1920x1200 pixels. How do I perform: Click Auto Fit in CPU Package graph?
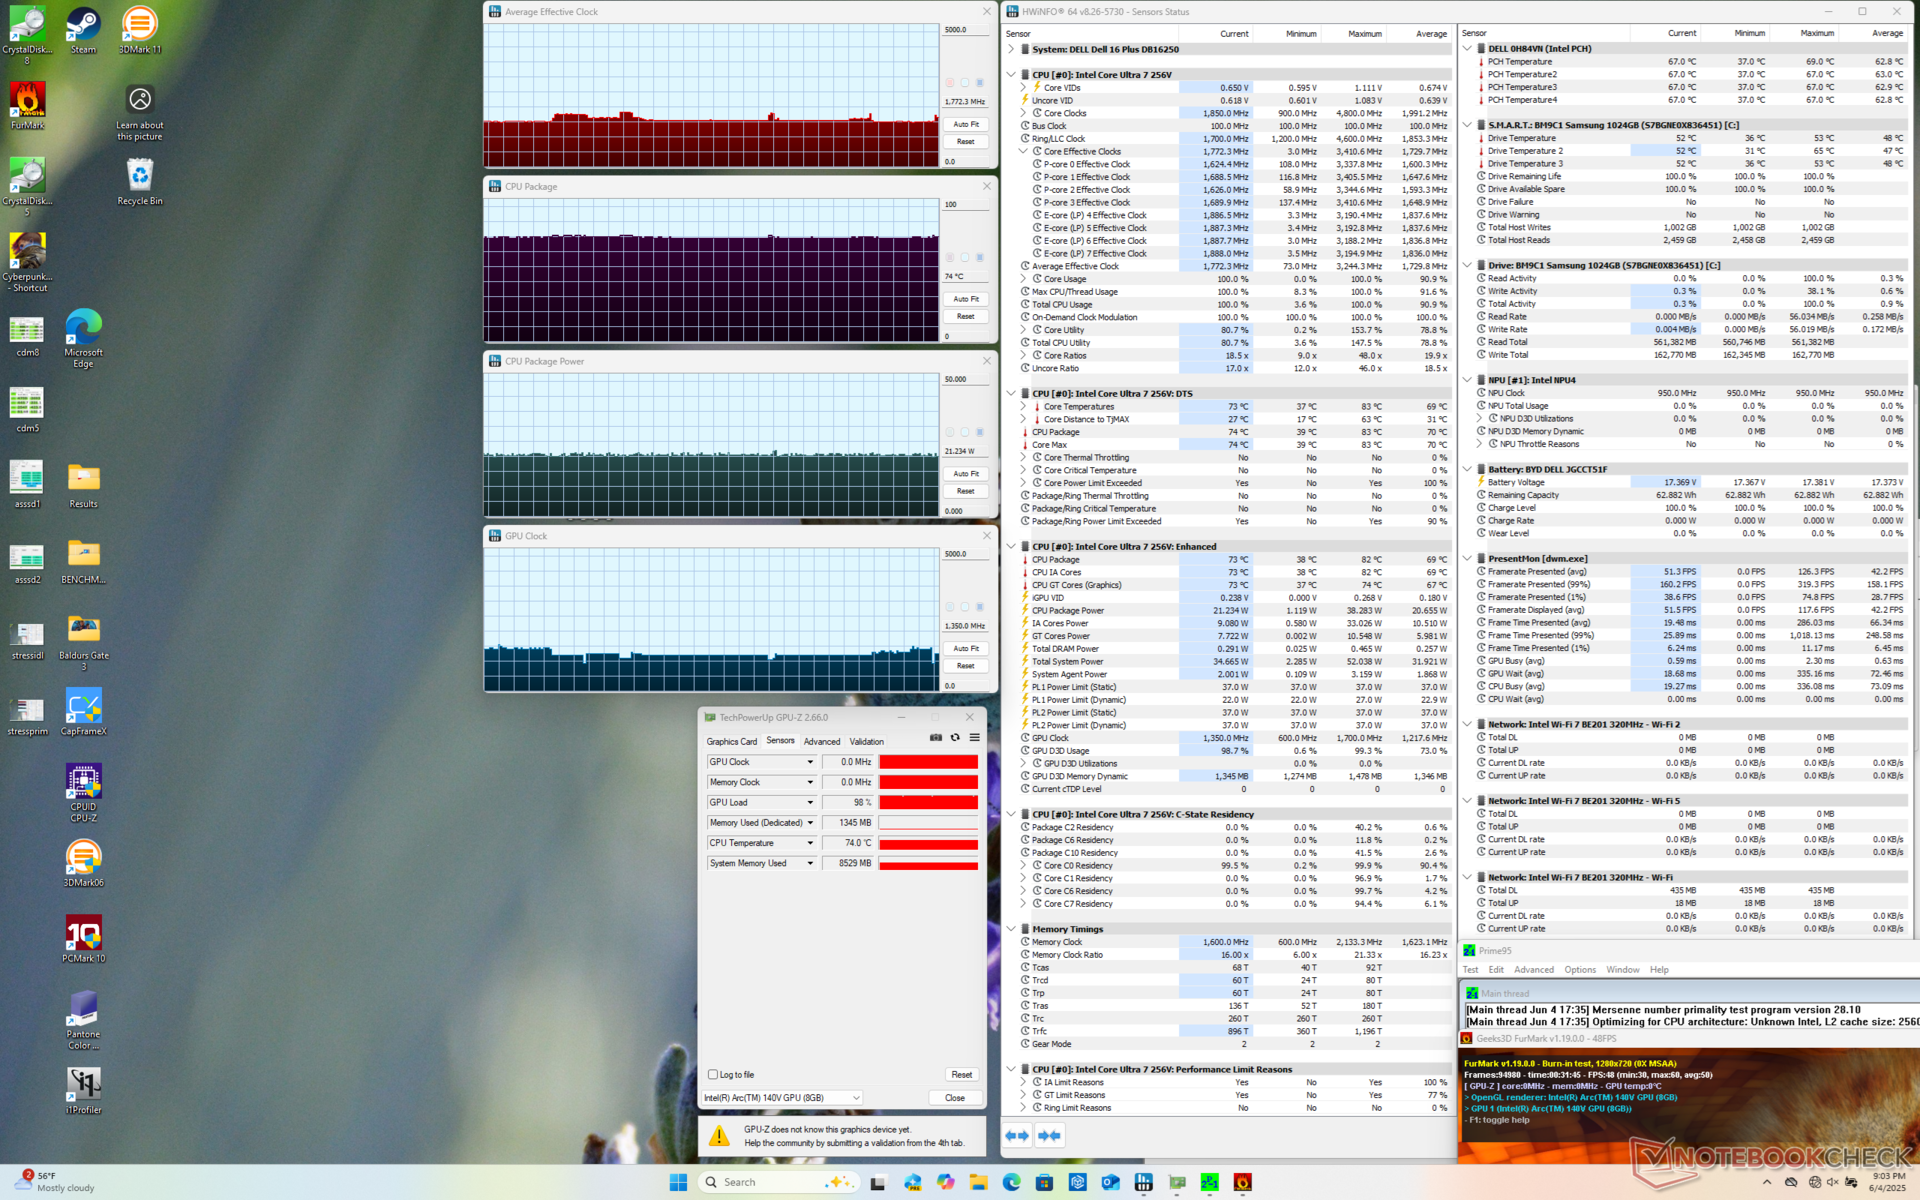point(965,299)
